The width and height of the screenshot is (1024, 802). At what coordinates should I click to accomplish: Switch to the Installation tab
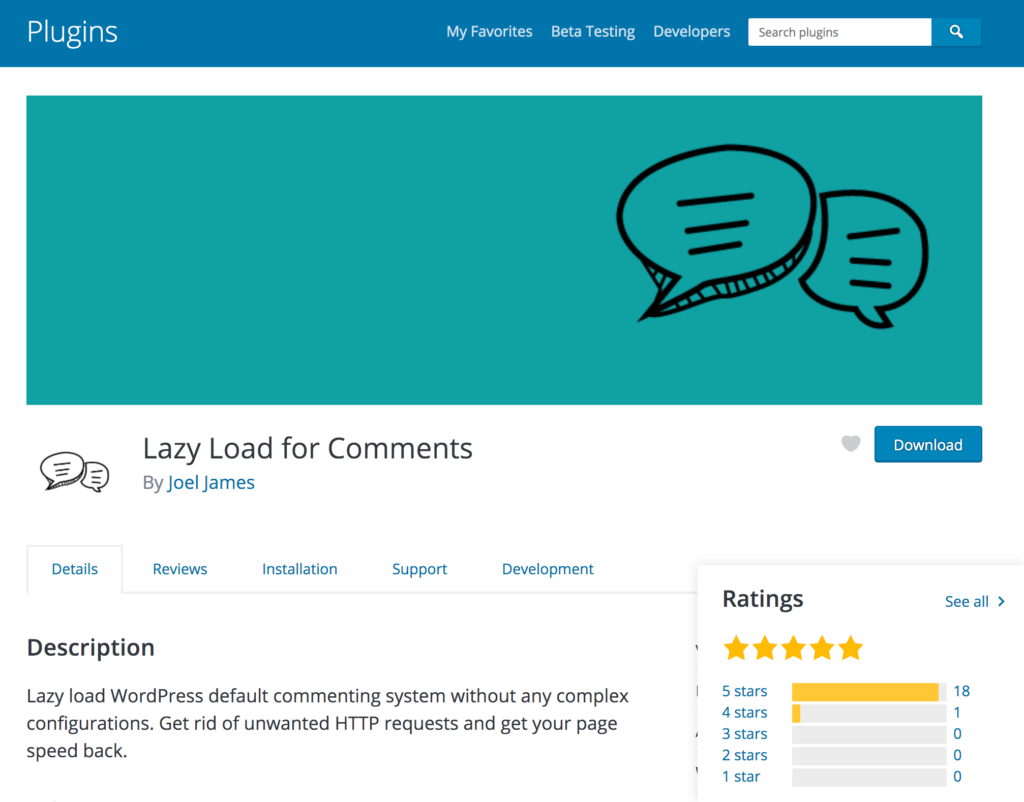tap(300, 569)
